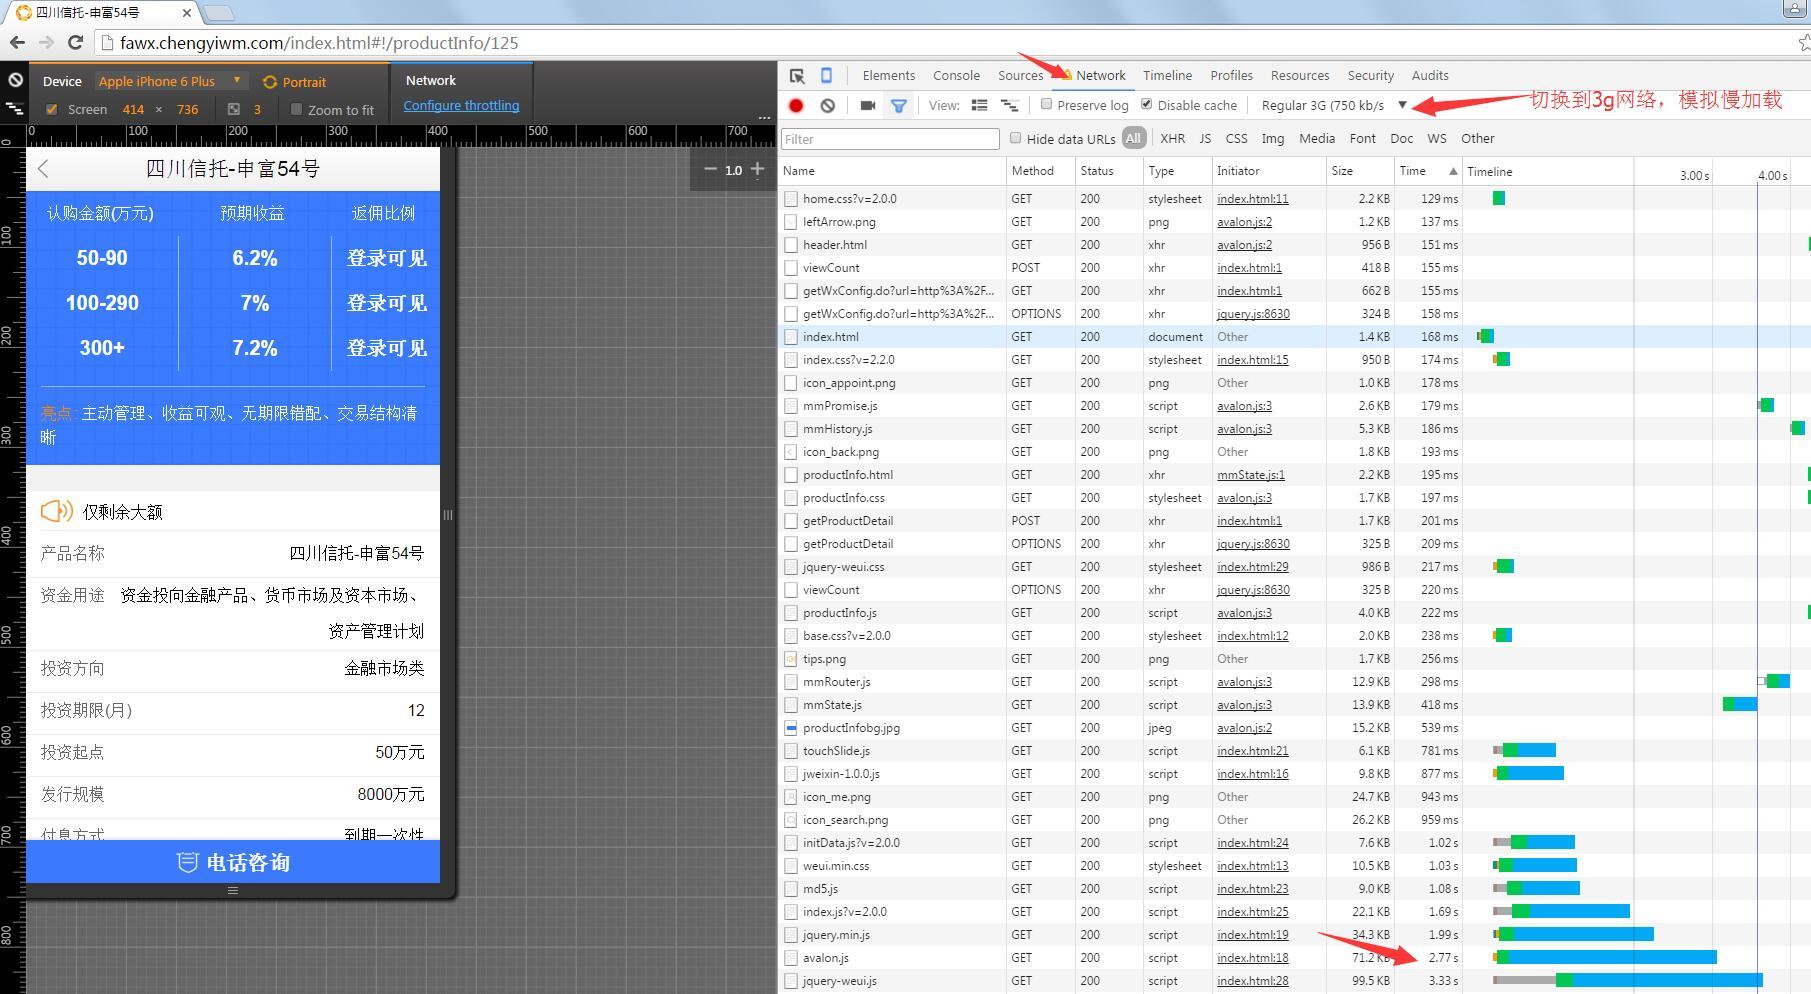Tap the 电话咨询 button
1811x994 pixels.
point(233,862)
